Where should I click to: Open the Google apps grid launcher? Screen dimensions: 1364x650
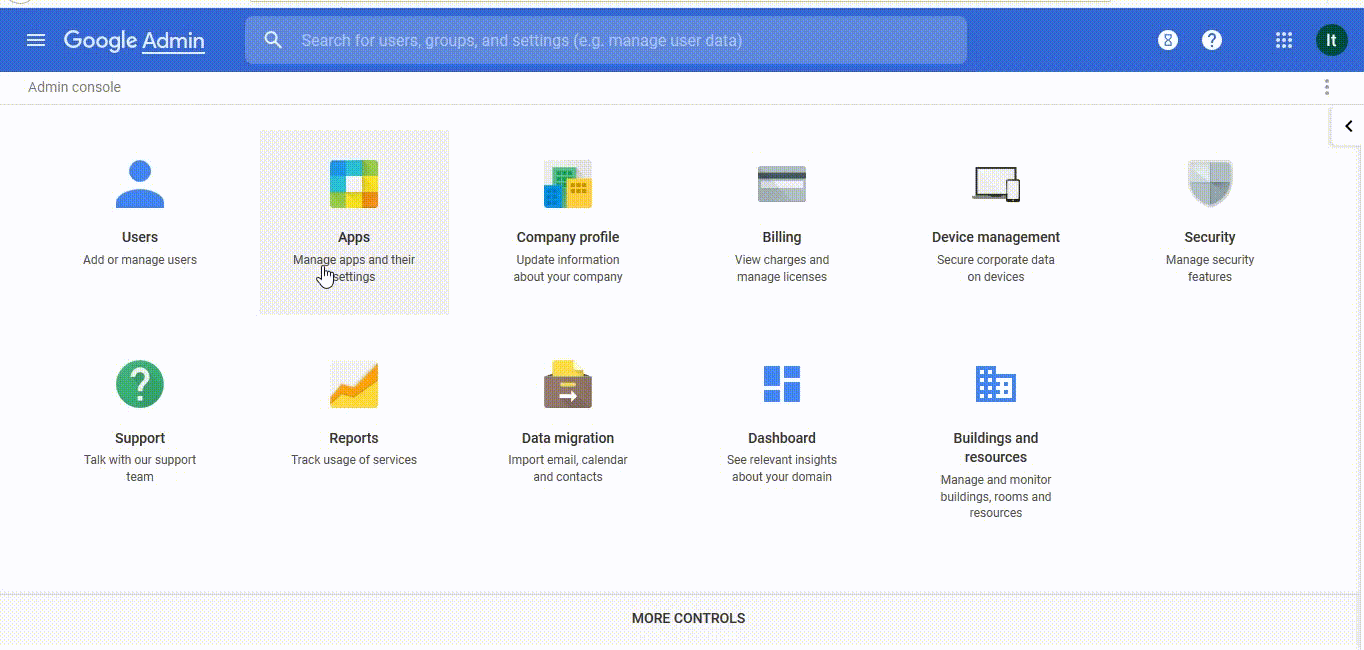point(1284,40)
